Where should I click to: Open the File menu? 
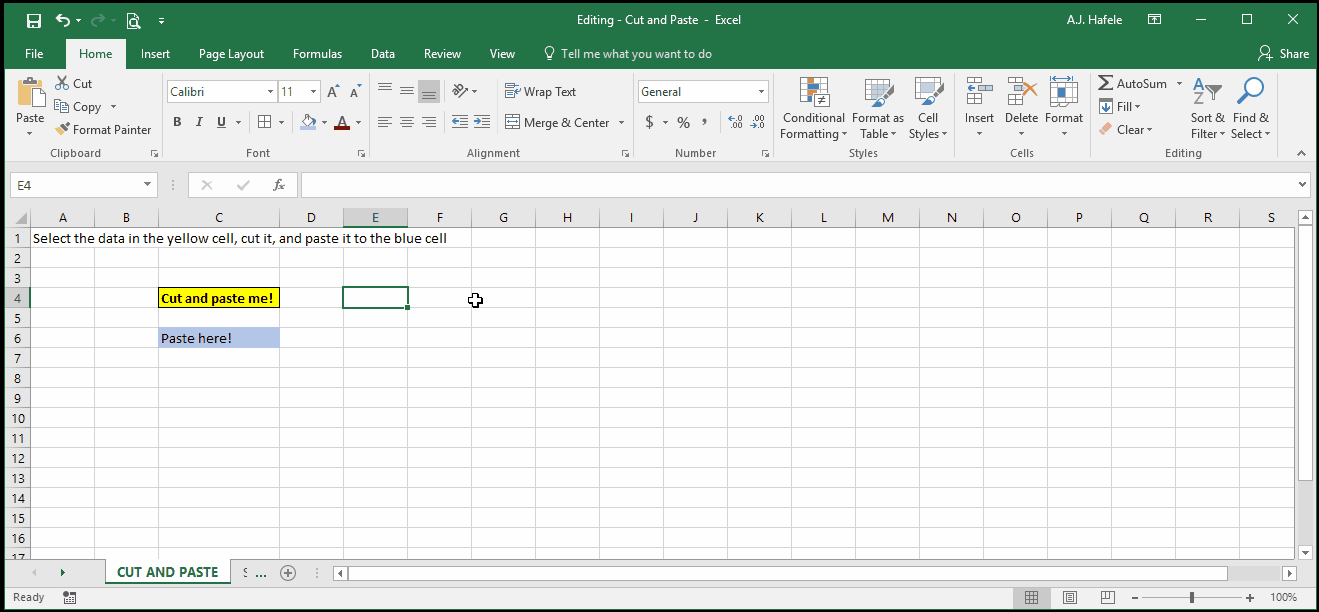pos(34,54)
